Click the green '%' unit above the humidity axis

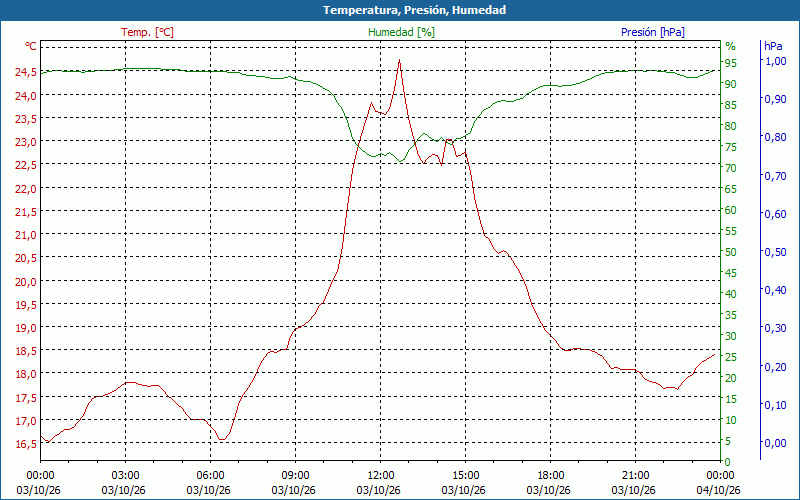tap(731, 46)
